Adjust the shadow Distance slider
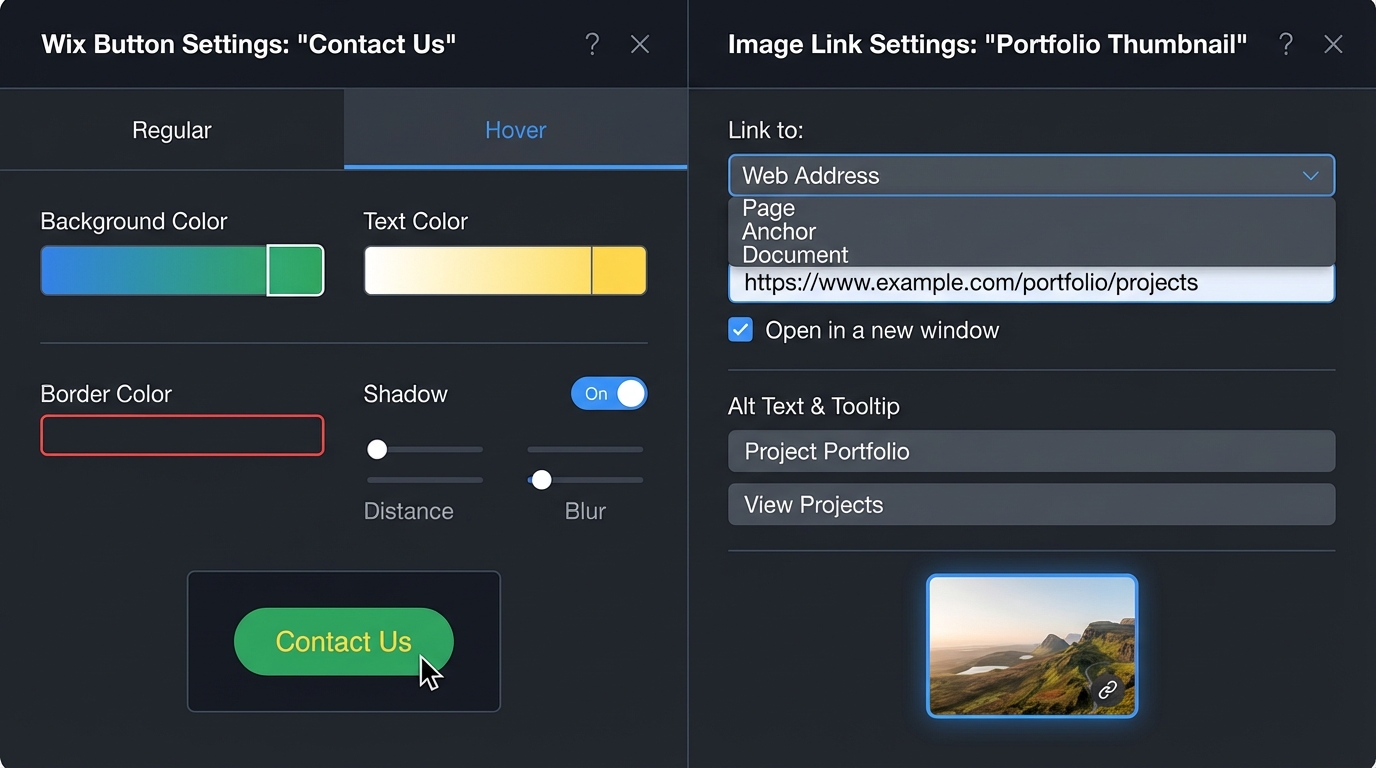This screenshot has height=768, width=1376. point(377,449)
